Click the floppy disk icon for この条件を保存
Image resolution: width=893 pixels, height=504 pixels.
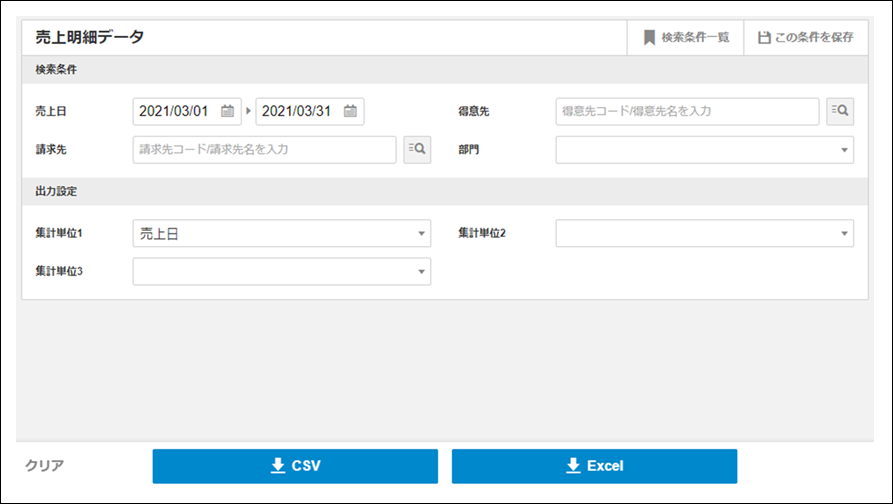pos(764,38)
